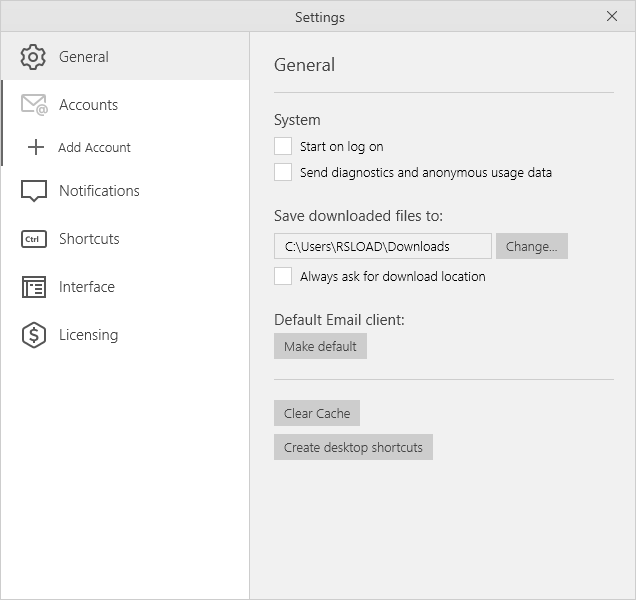Image resolution: width=636 pixels, height=600 pixels.
Task: Click the Shortcuts Ctrl key icon
Action: (34, 239)
